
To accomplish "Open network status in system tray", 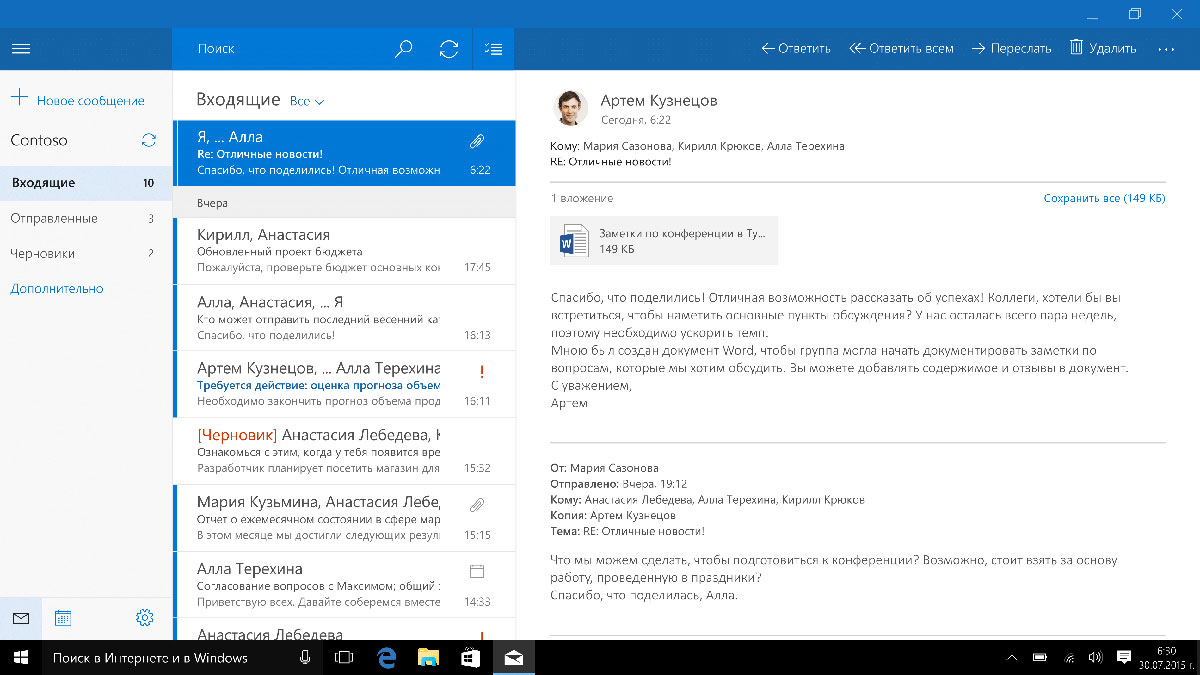I will 1069,657.
